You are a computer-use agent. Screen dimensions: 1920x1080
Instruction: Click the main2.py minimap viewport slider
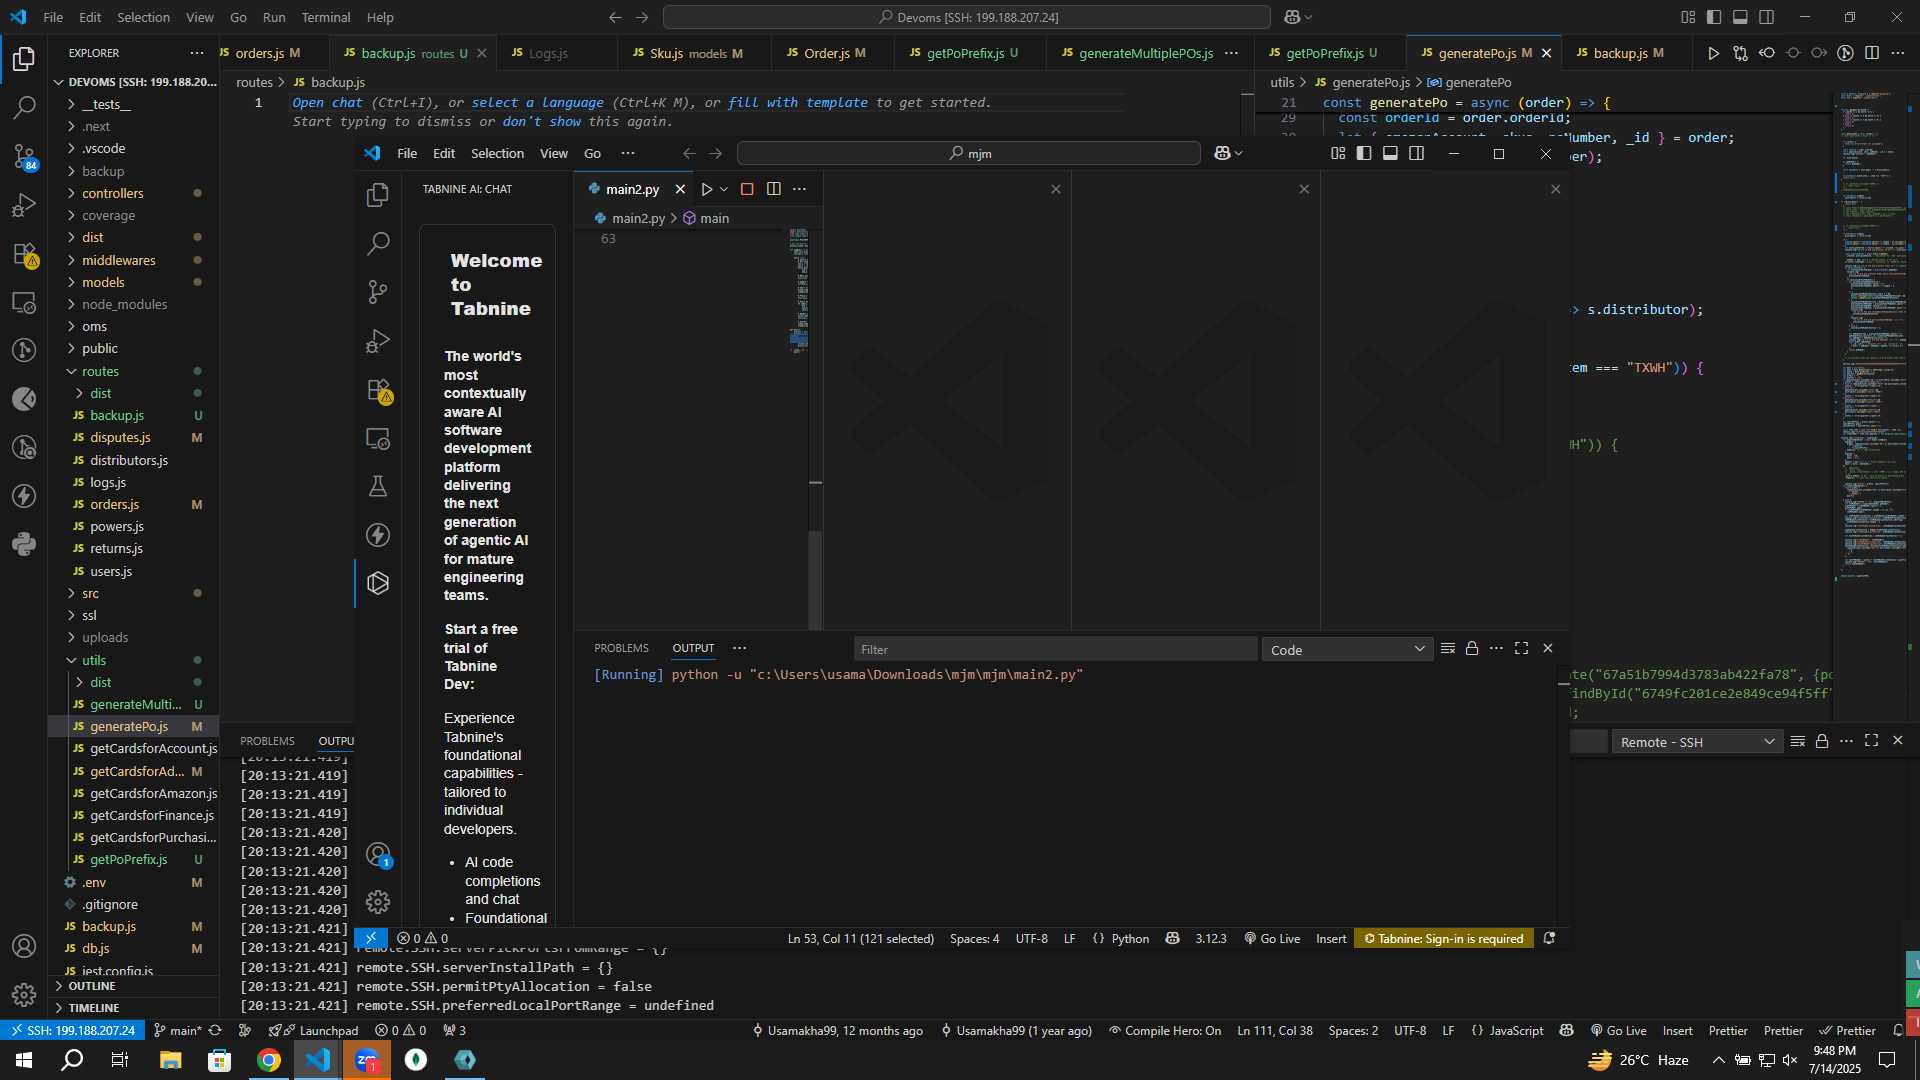click(x=799, y=340)
